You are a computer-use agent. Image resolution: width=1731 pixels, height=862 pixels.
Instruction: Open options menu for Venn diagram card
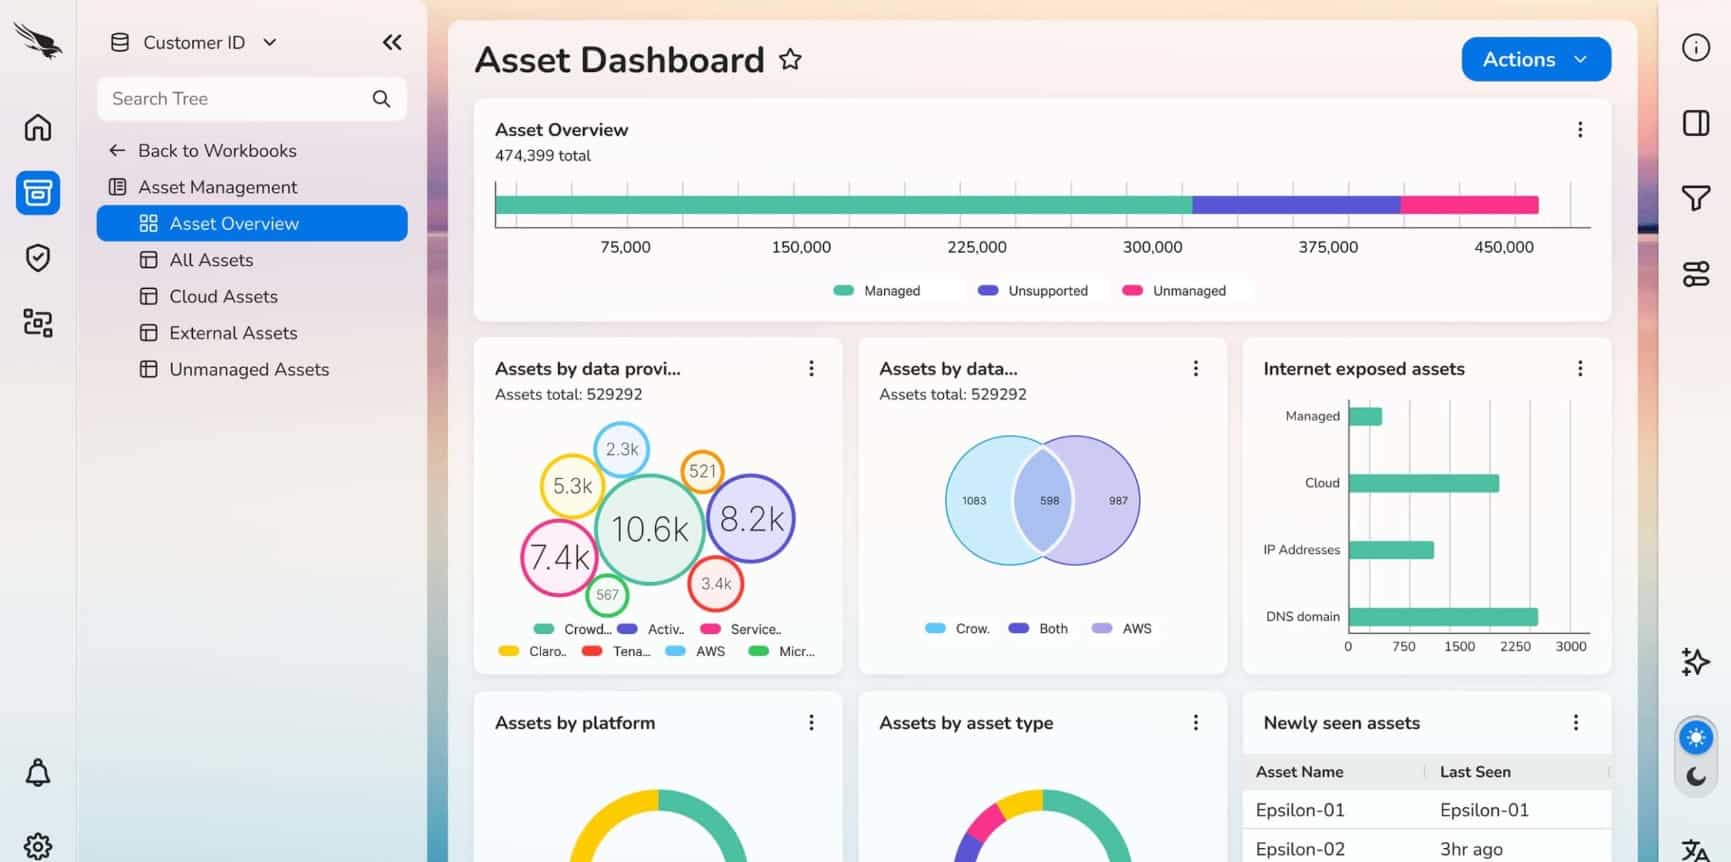tap(1195, 369)
